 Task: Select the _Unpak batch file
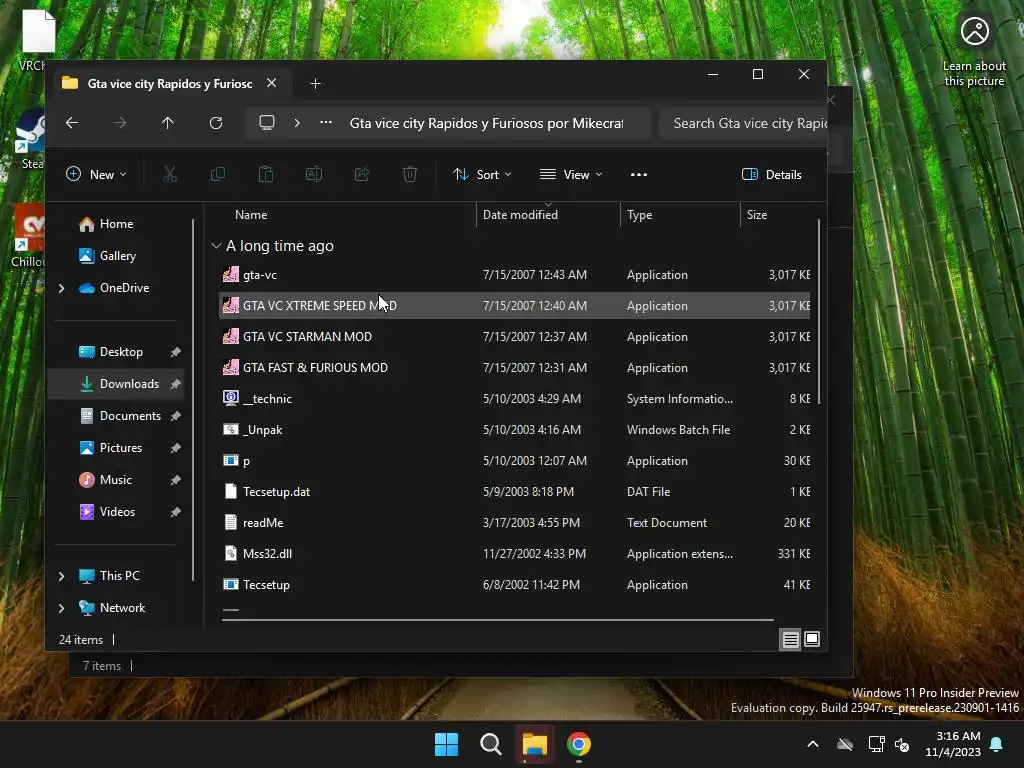515,430
